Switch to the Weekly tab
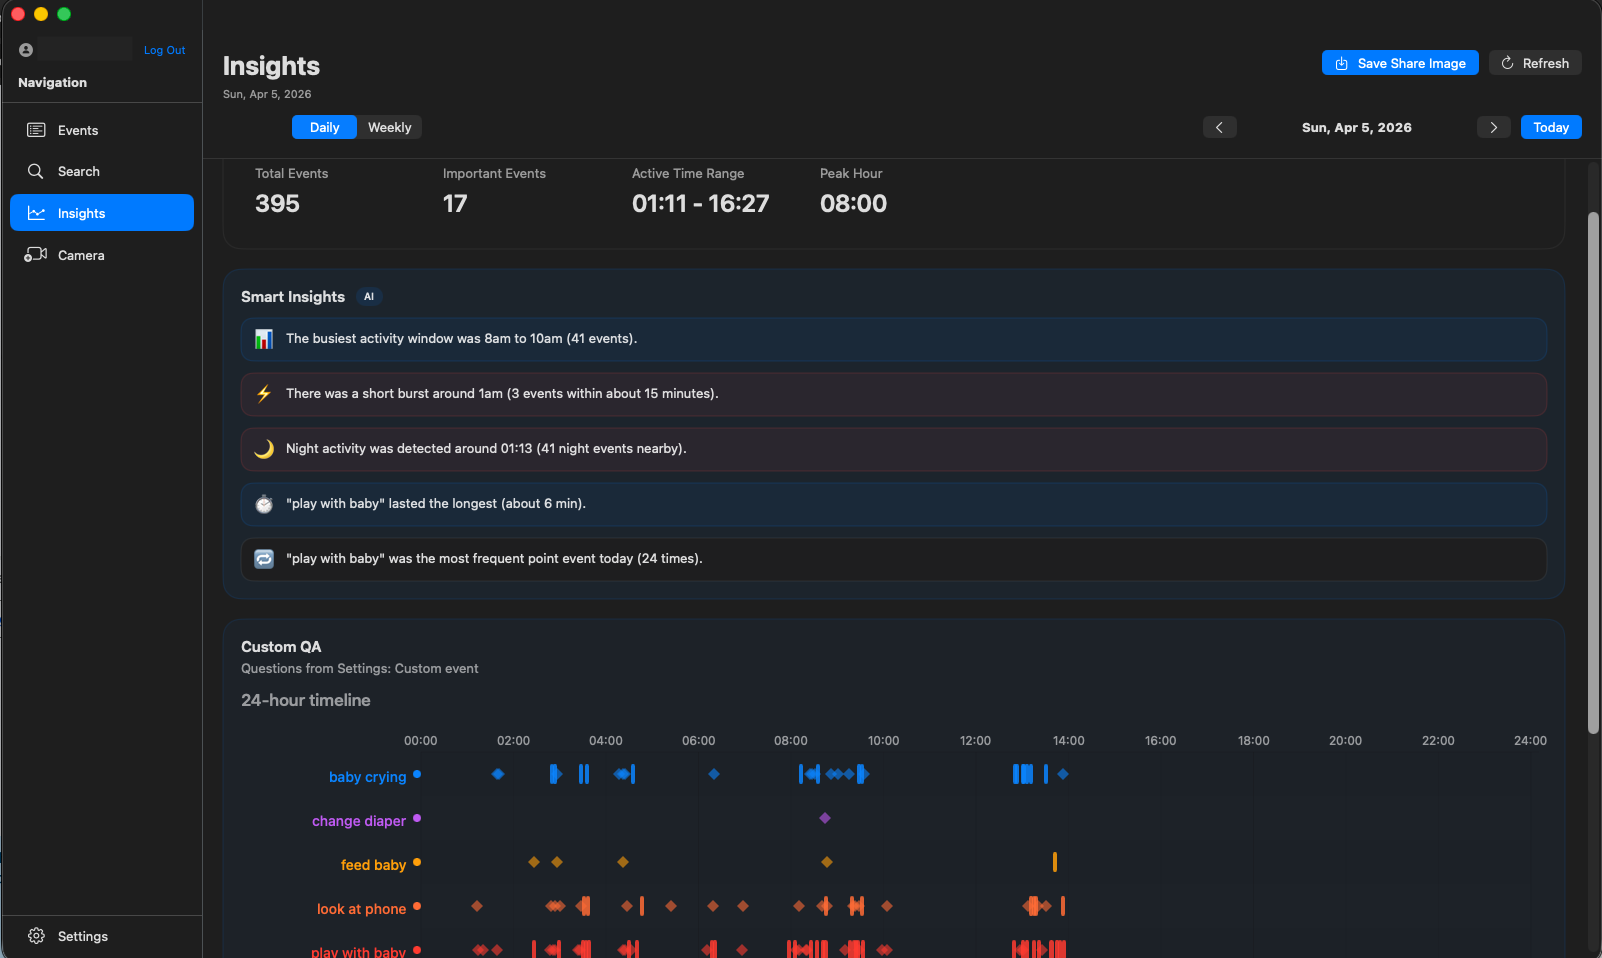This screenshot has width=1602, height=958. tap(389, 127)
